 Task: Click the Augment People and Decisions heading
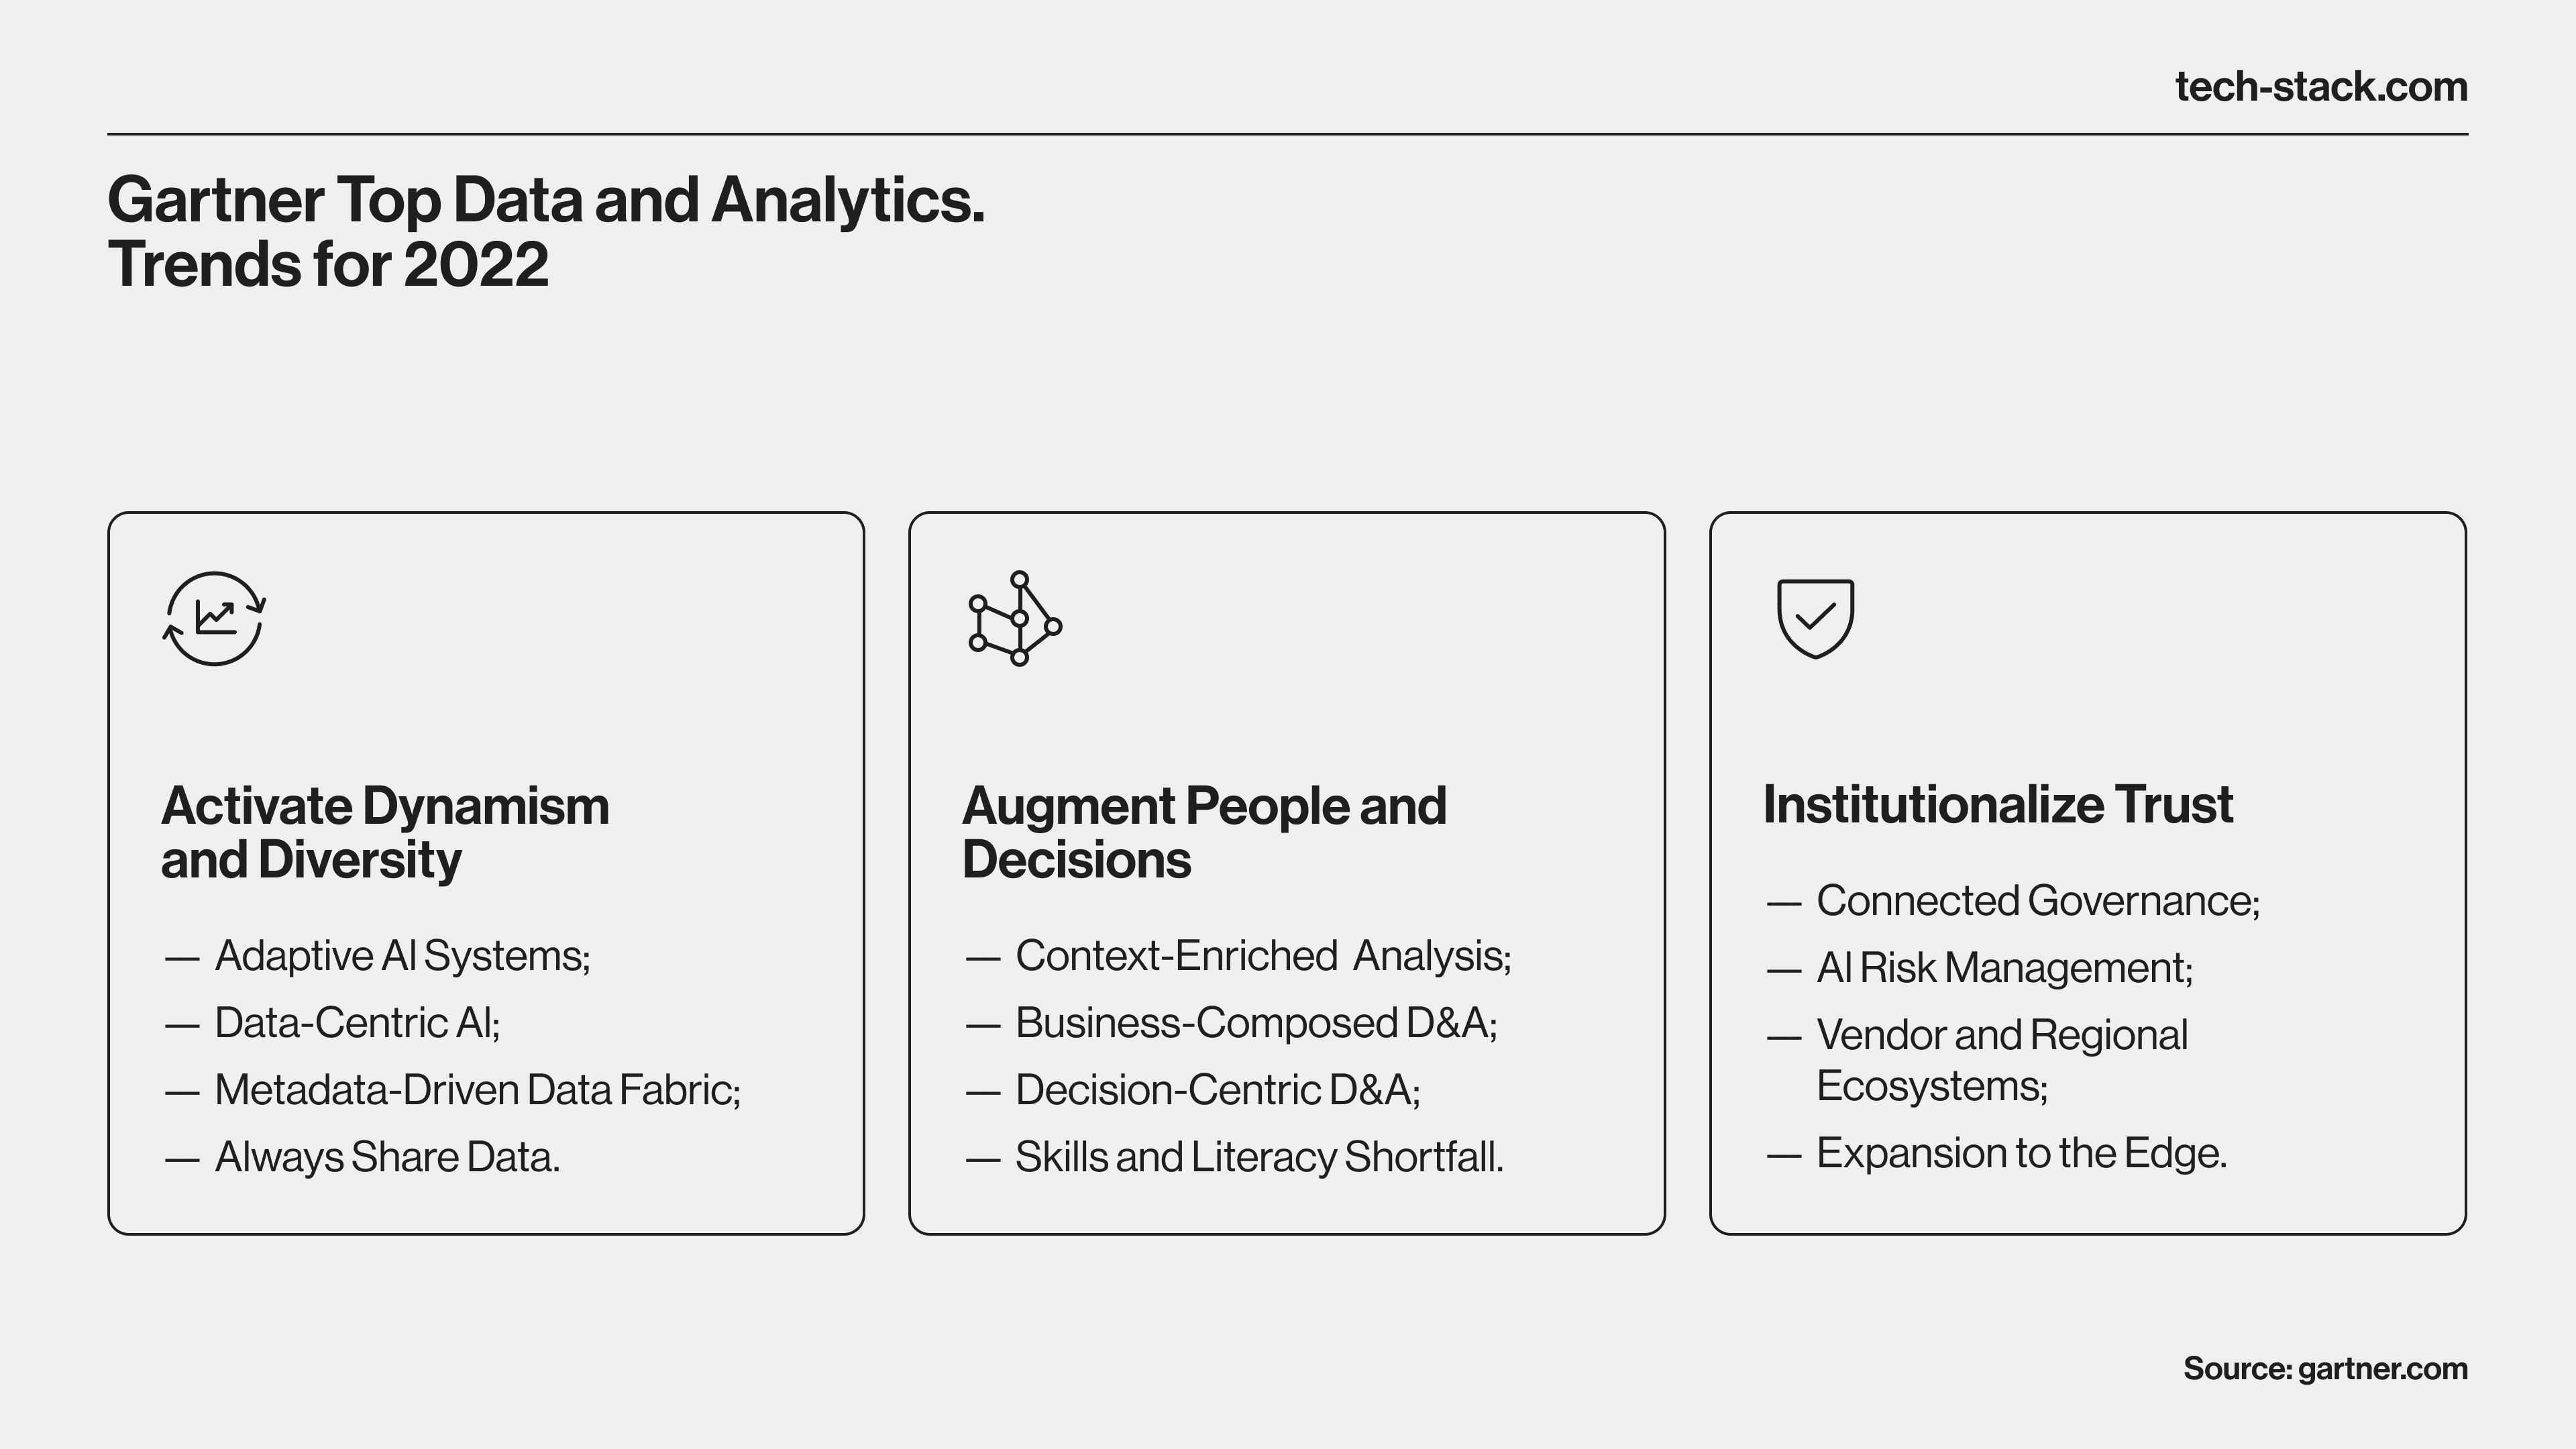[1204, 832]
